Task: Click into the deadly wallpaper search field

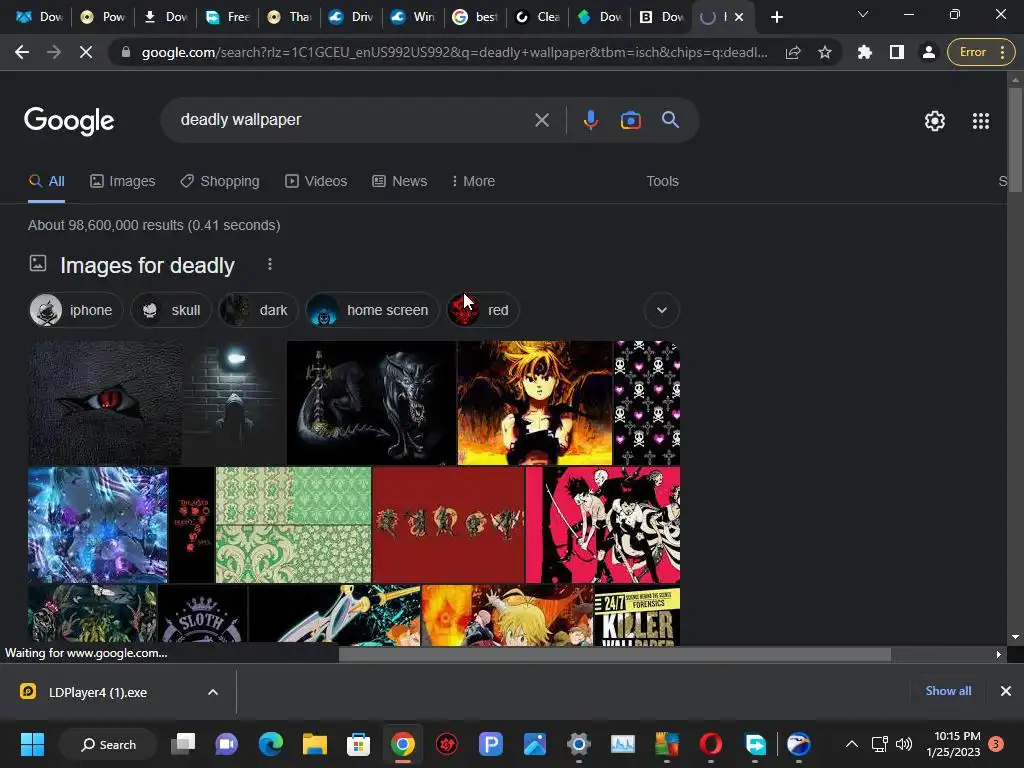Action: pyautogui.click(x=353, y=120)
